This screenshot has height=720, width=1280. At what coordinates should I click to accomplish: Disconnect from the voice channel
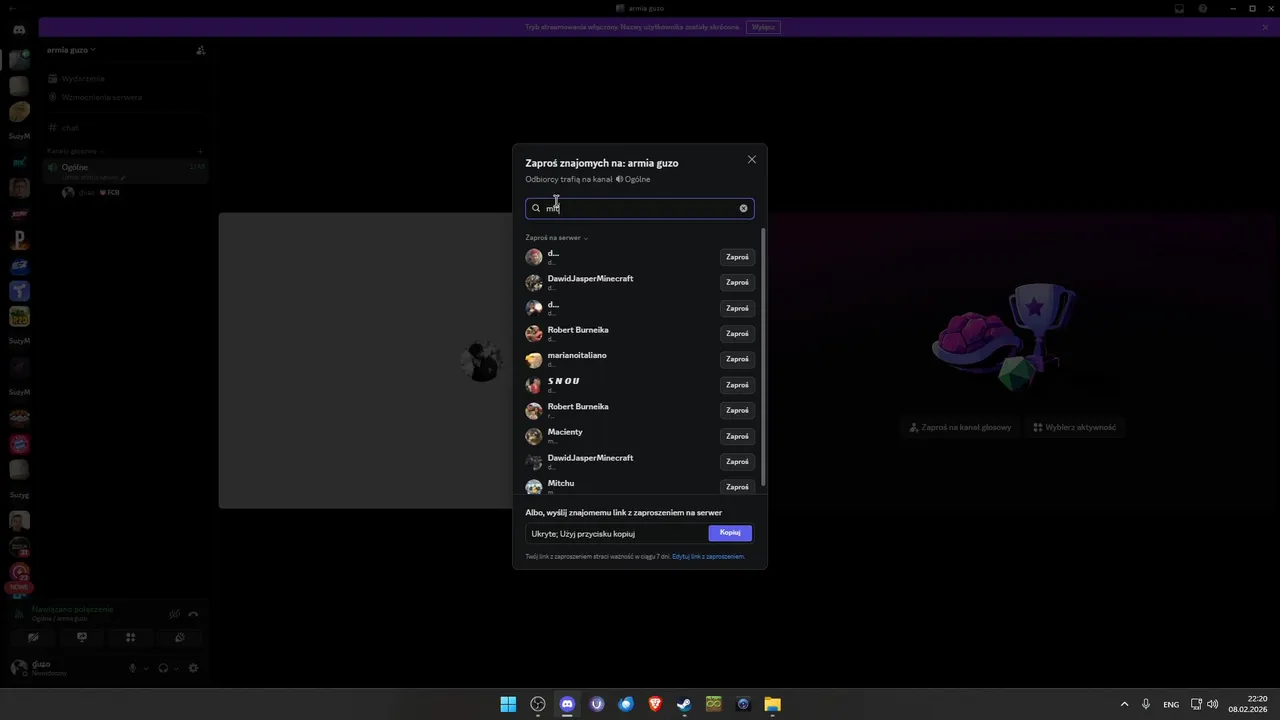[193, 614]
